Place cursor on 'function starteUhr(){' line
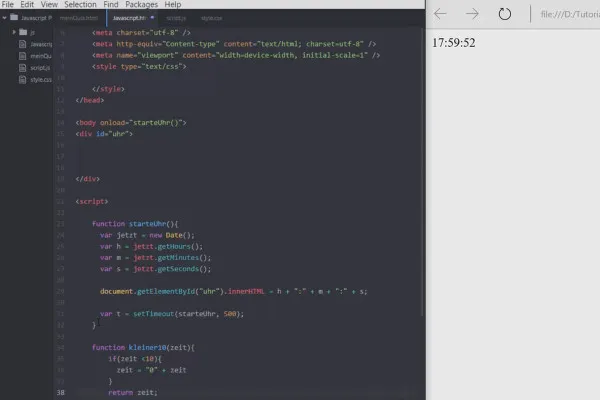This screenshot has width=600, height=400. (135, 224)
